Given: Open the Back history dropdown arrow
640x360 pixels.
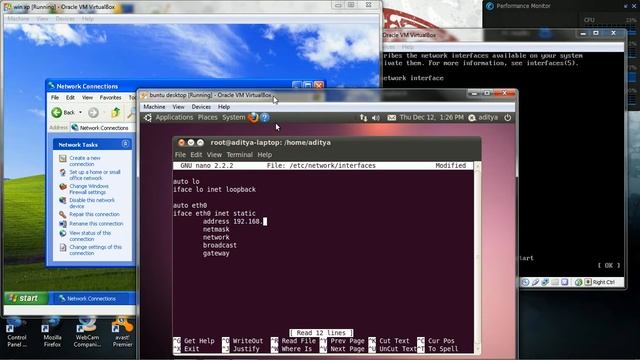Looking at the screenshot, I should (x=80, y=112).
